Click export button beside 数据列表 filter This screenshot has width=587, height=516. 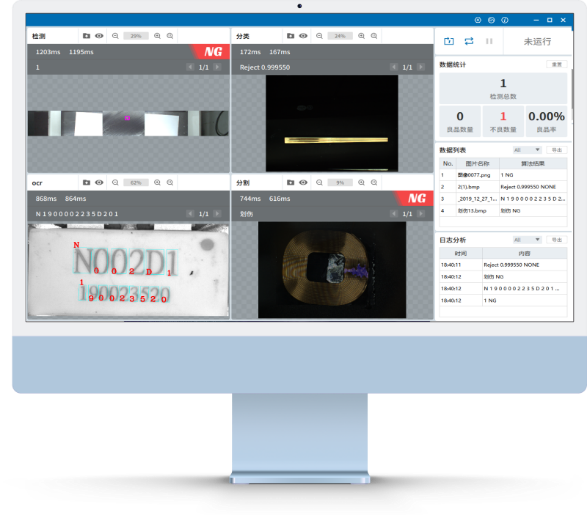(557, 150)
